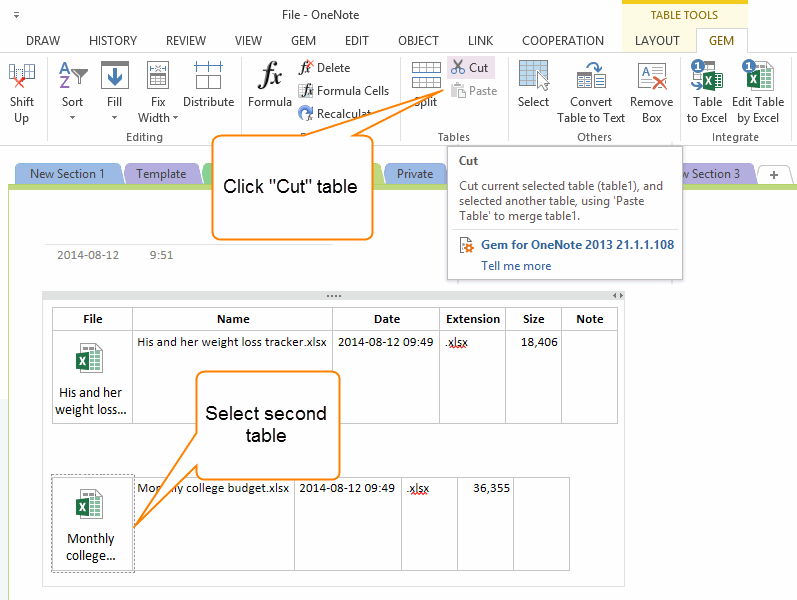797x600 pixels.
Task: Click the Monthly college Excel file icon
Action: point(89,504)
